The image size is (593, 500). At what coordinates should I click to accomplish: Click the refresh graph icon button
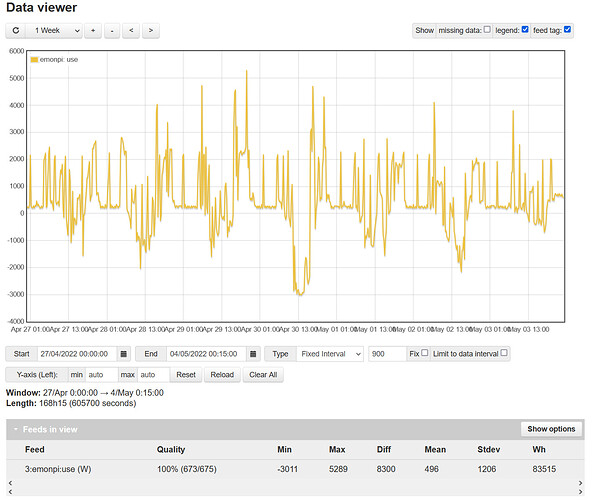pyautogui.click(x=16, y=30)
